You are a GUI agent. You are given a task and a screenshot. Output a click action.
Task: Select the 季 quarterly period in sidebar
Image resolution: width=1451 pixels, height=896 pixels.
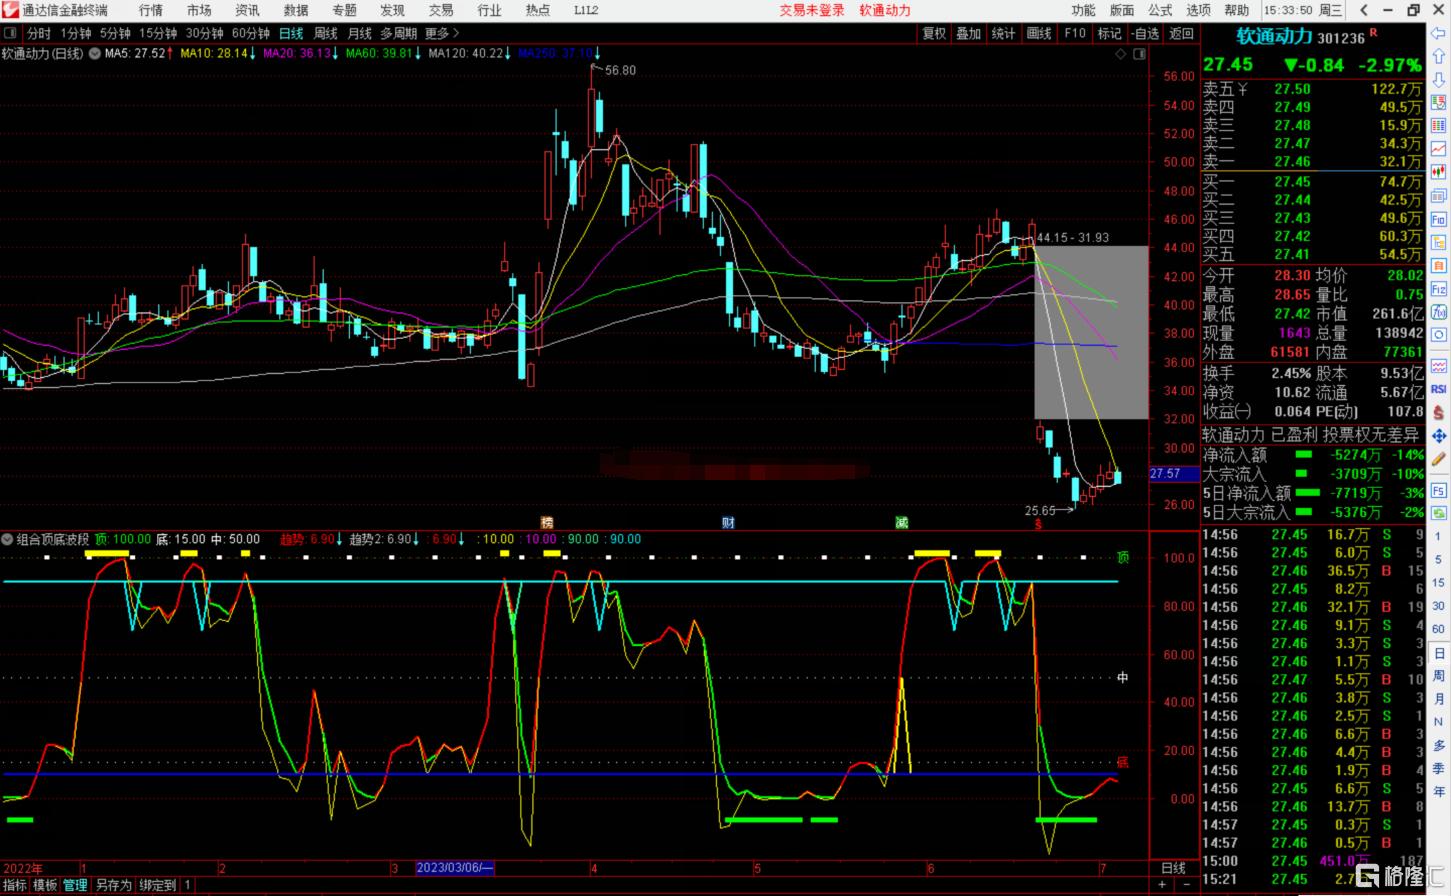point(1439,768)
